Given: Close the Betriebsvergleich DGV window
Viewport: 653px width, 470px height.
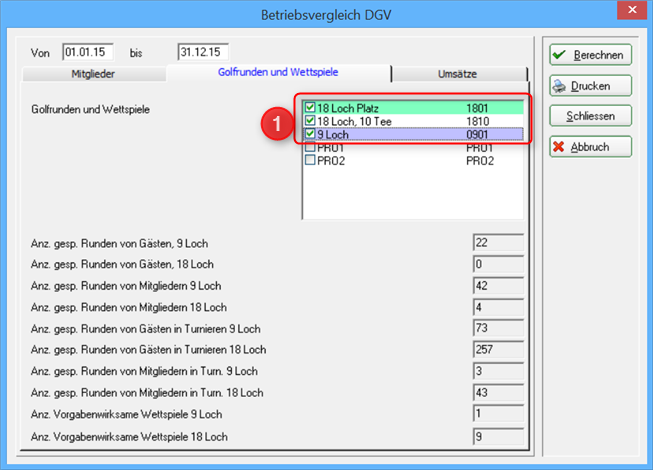Looking at the screenshot, I should (632, 10).
